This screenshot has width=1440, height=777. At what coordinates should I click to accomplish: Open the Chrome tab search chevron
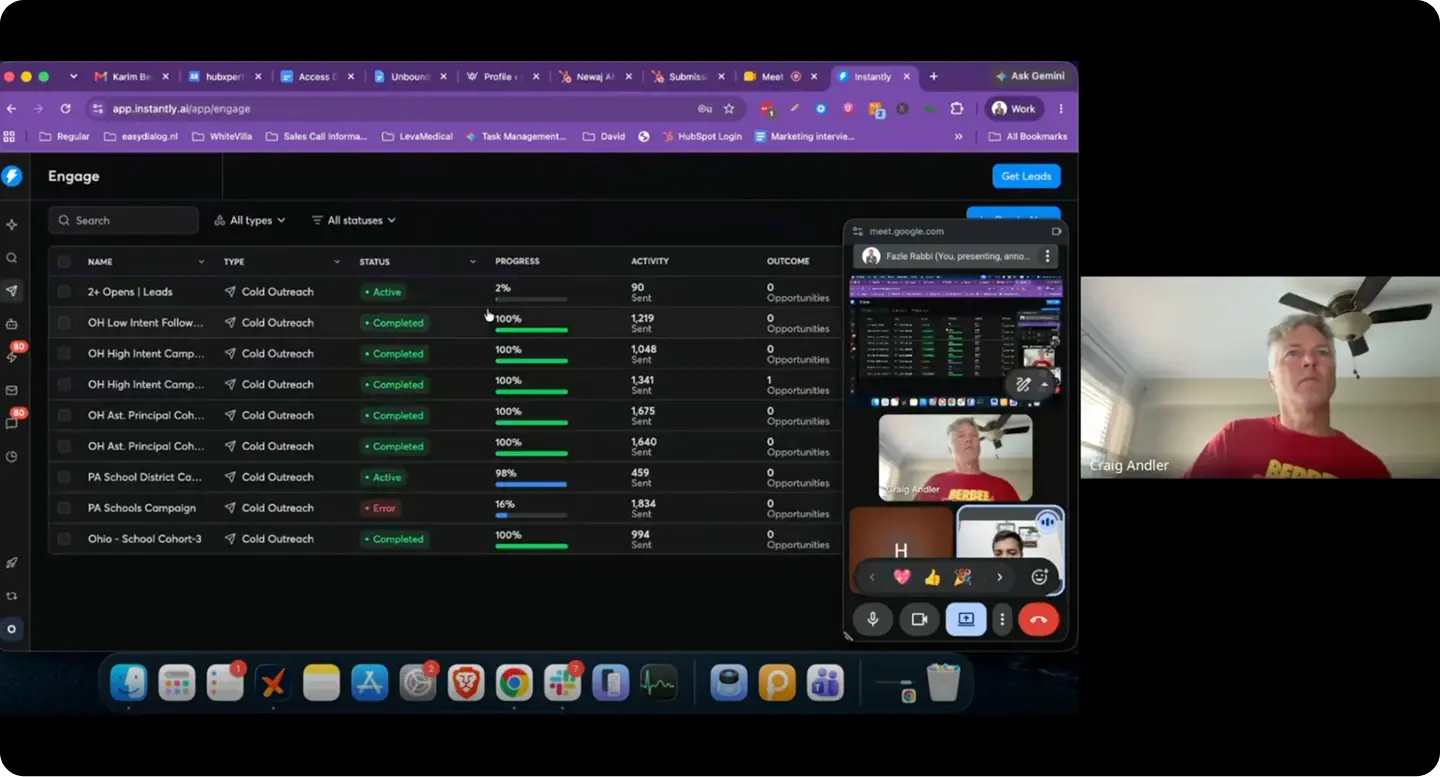click(x=73, y=76)
